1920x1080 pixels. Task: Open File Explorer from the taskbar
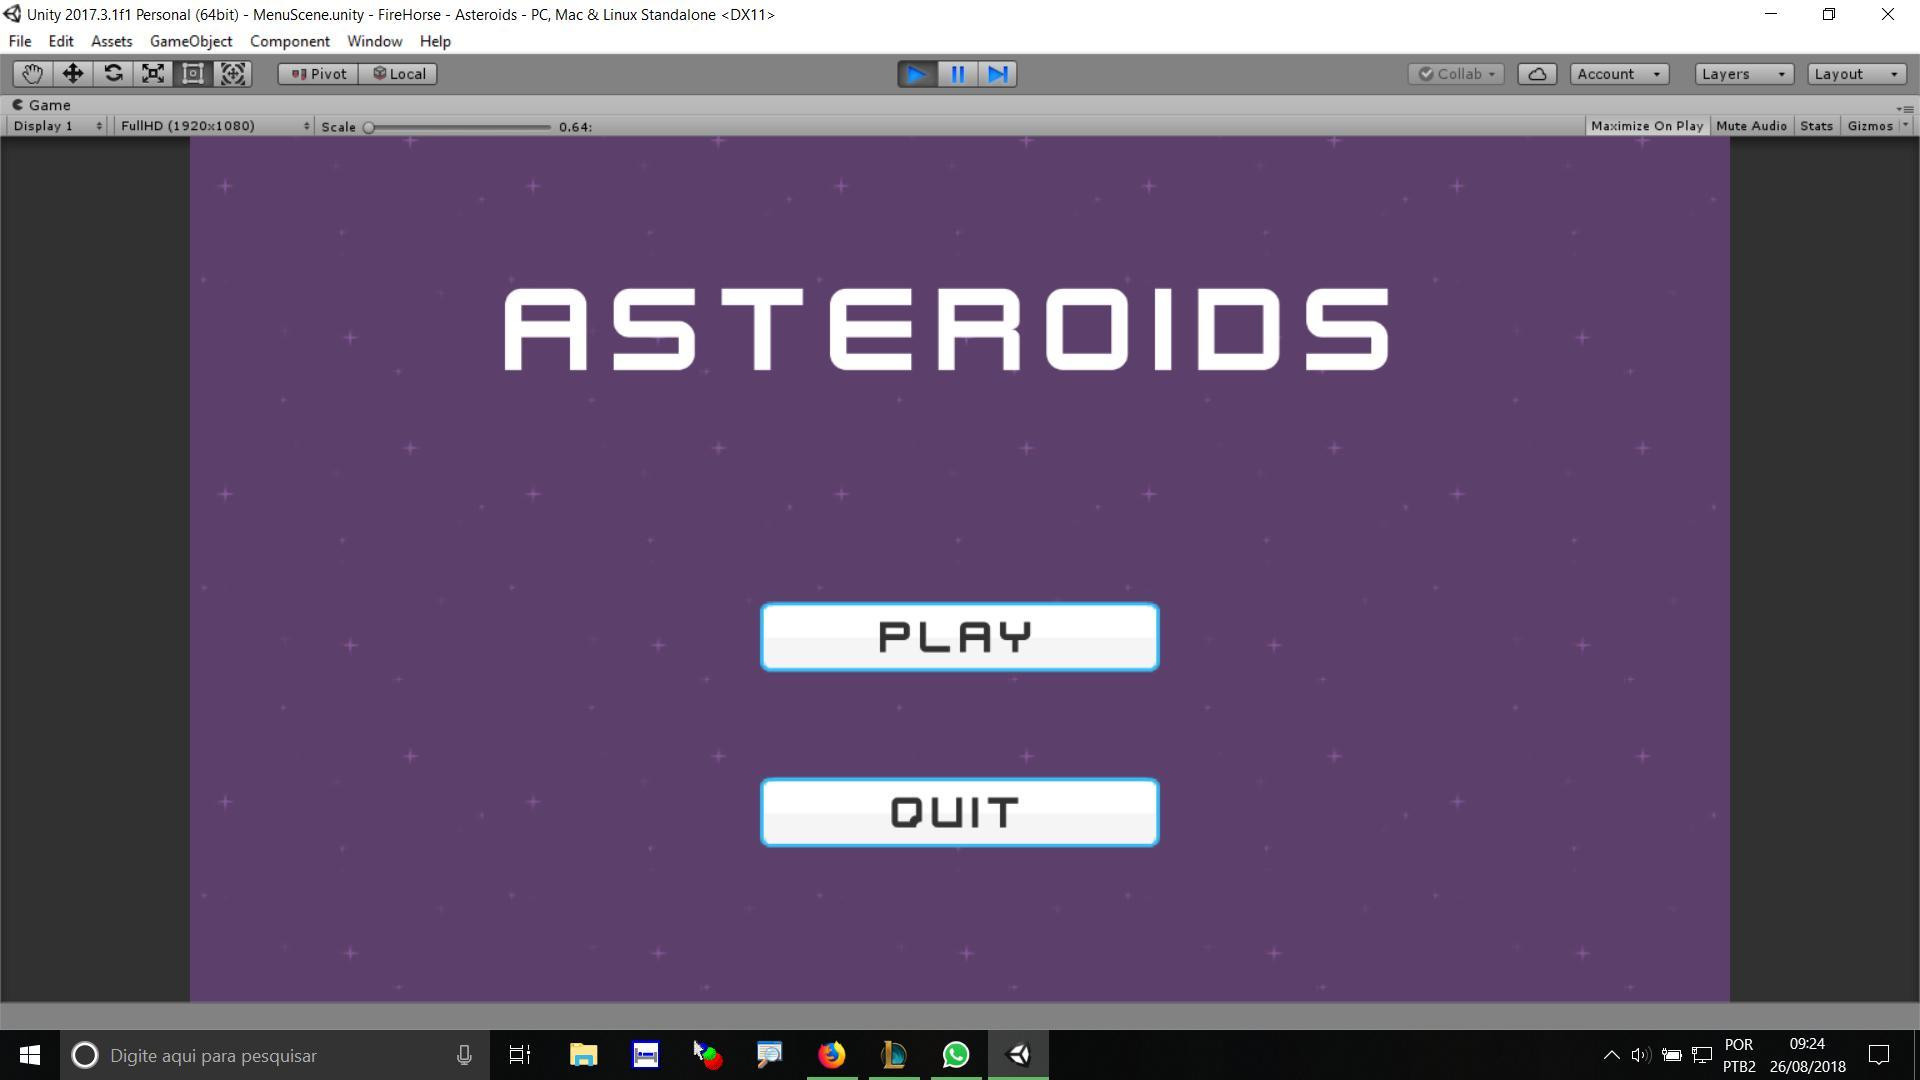(x=583, y=1055)
